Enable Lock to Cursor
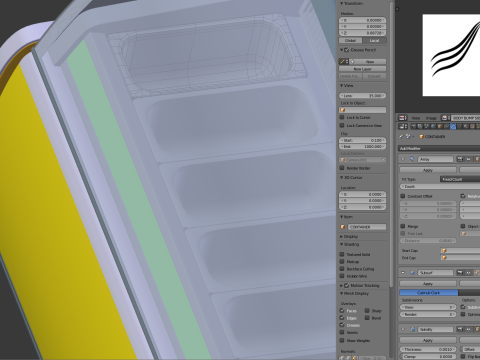Viewport: 480px width, 360px height. (342, 117)
